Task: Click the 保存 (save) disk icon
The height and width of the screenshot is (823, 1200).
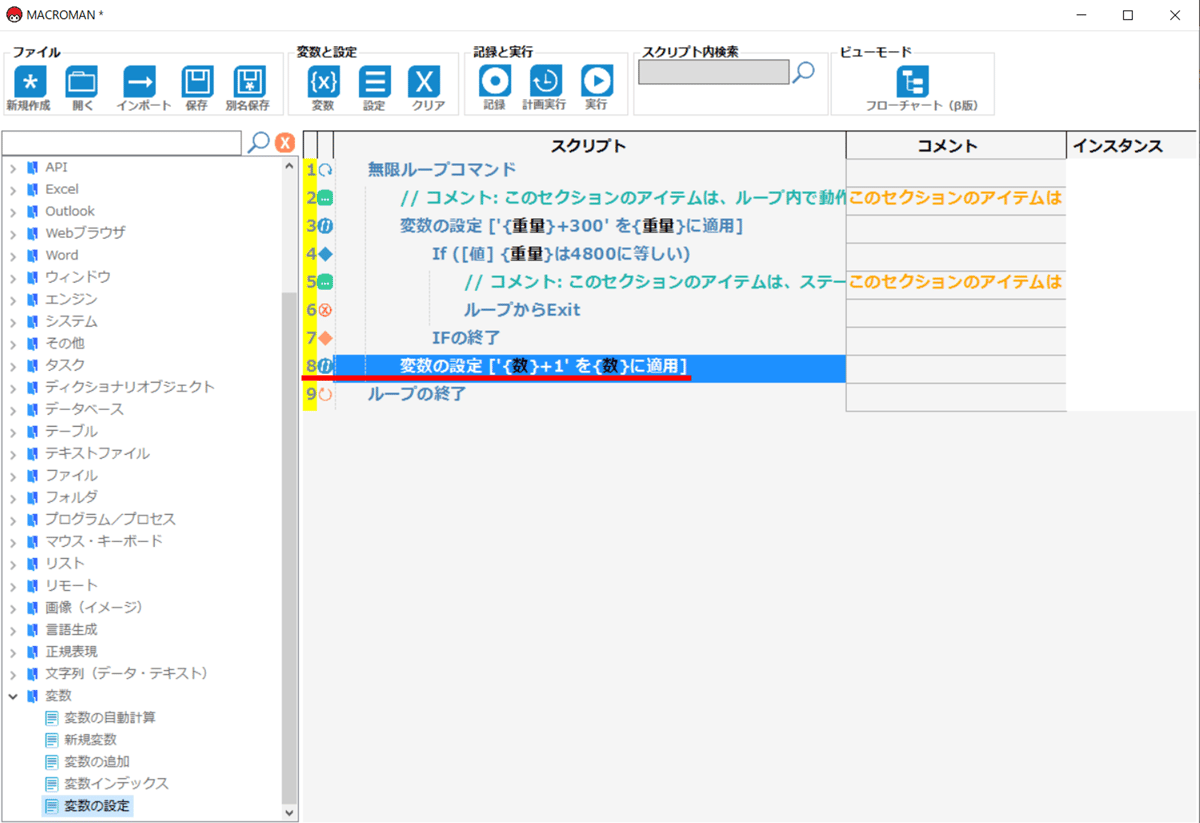Action: pyautogui.click(x=197, y=82)
